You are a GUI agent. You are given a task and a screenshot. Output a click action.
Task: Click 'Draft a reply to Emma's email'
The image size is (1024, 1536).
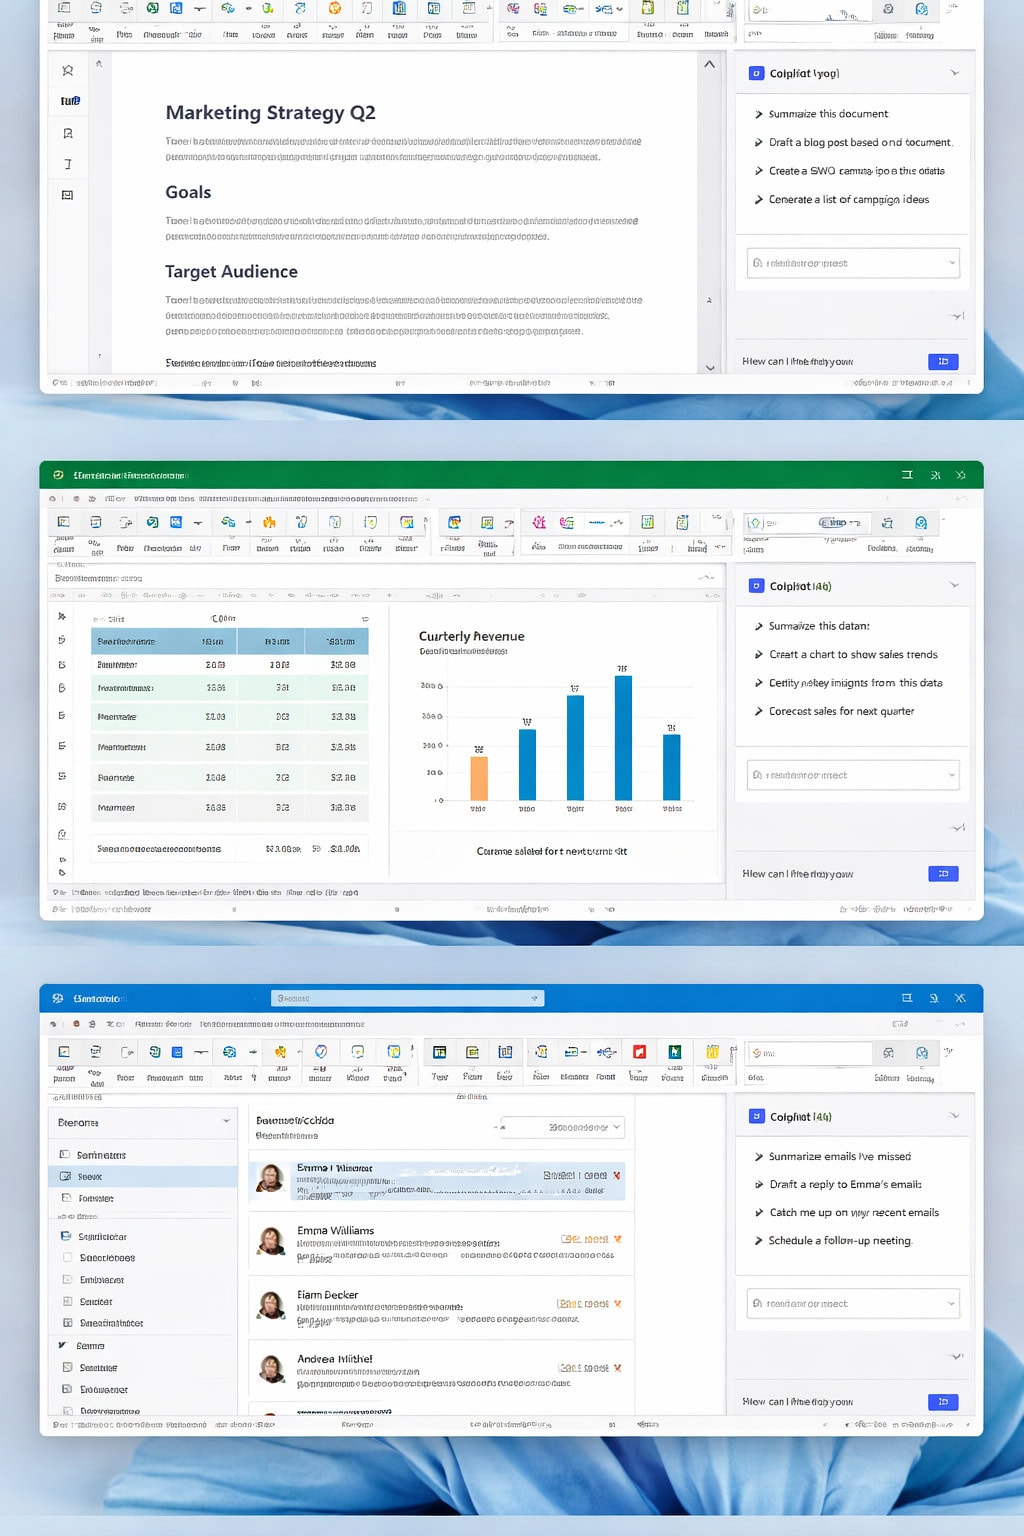(845, 1184)
